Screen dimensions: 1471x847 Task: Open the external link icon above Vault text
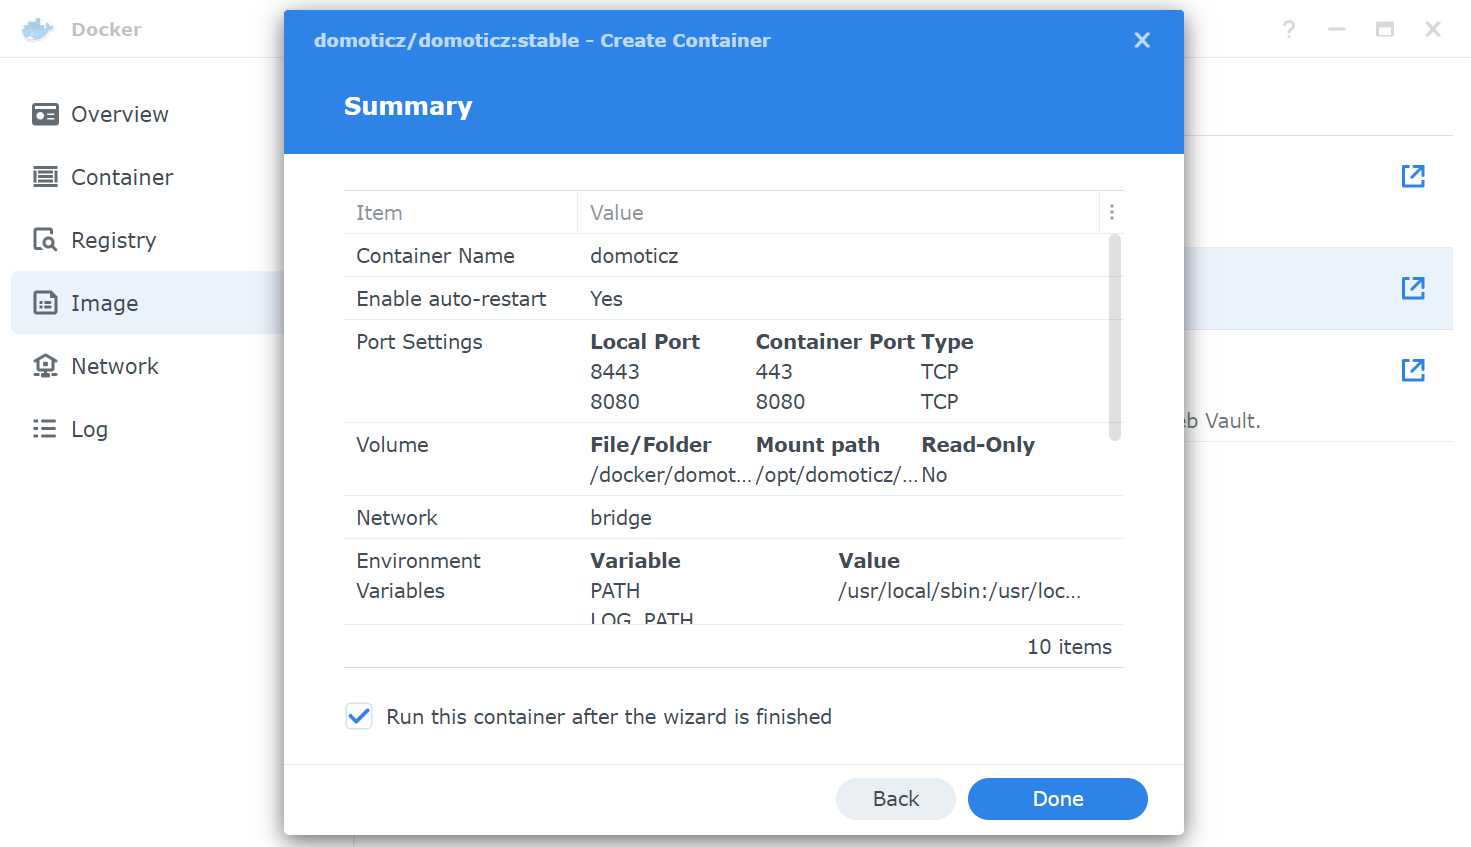[x=1413, y=370]
